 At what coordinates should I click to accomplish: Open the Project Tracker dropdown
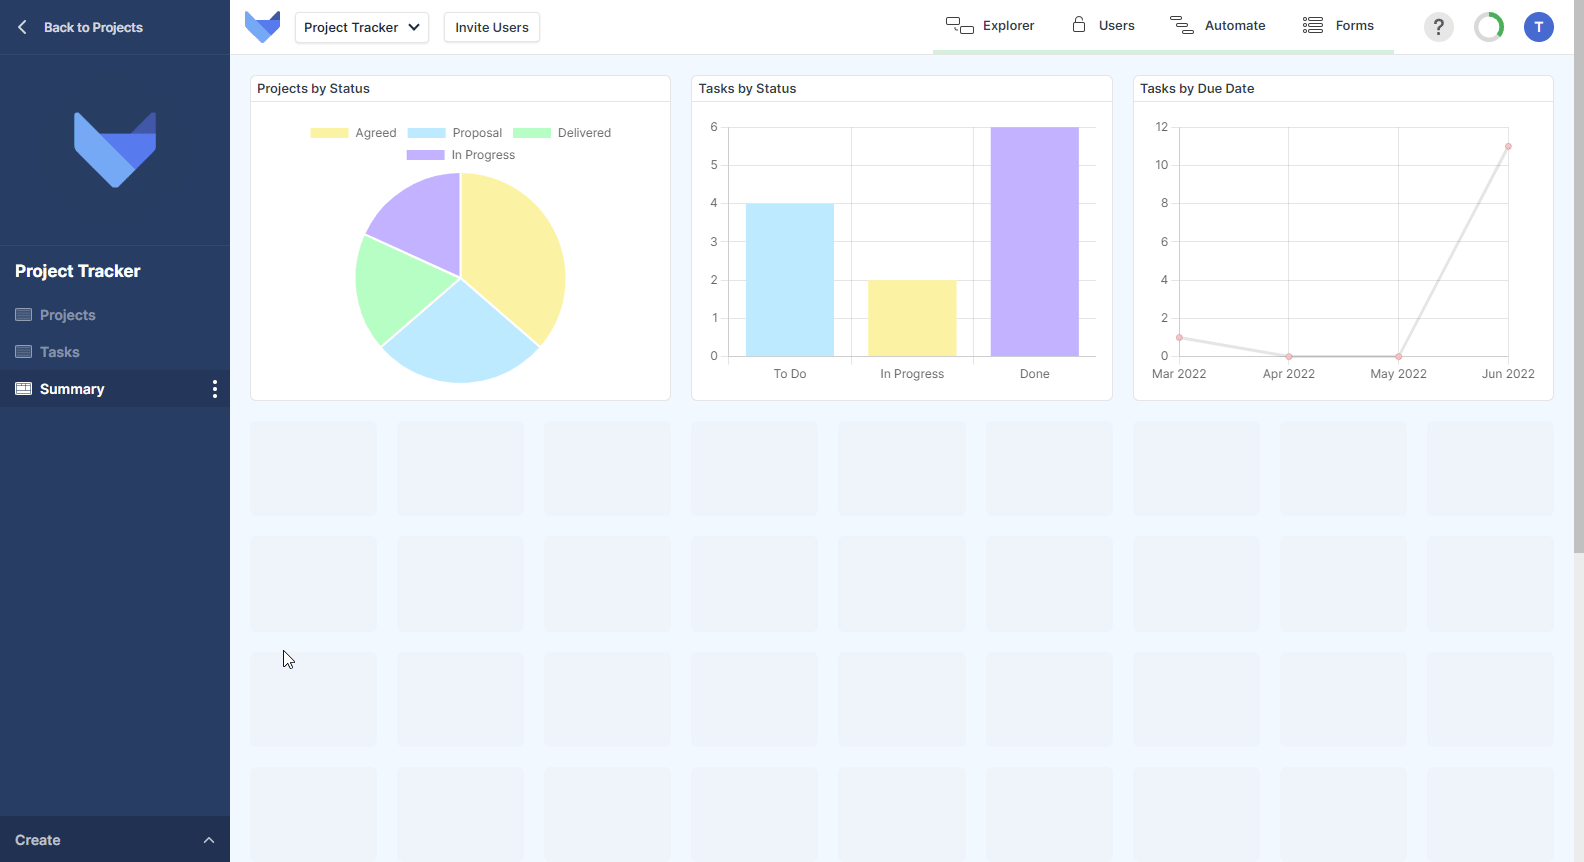362,28
